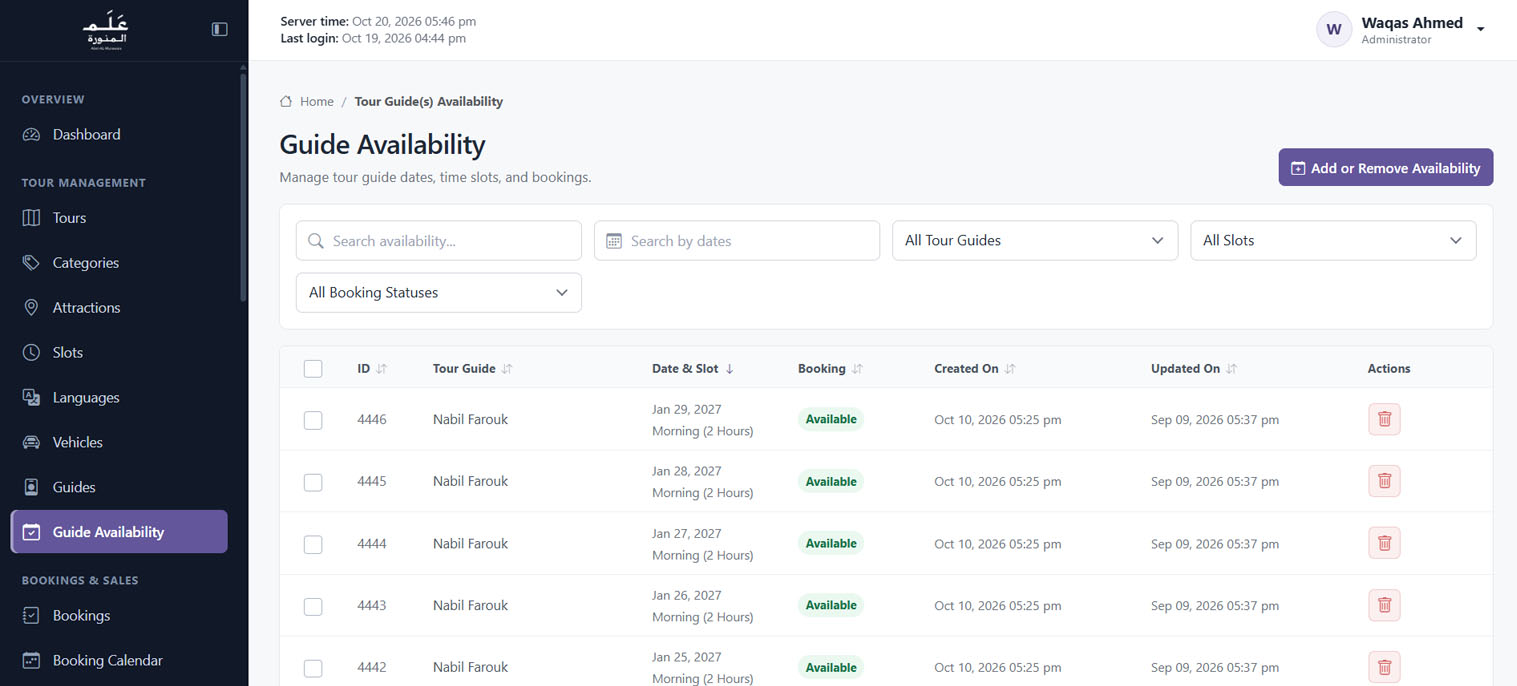The image size is (1517, 686).
Task: Click the Tour Guide(s) Availability breadcrumb
Action: point(429,102)
